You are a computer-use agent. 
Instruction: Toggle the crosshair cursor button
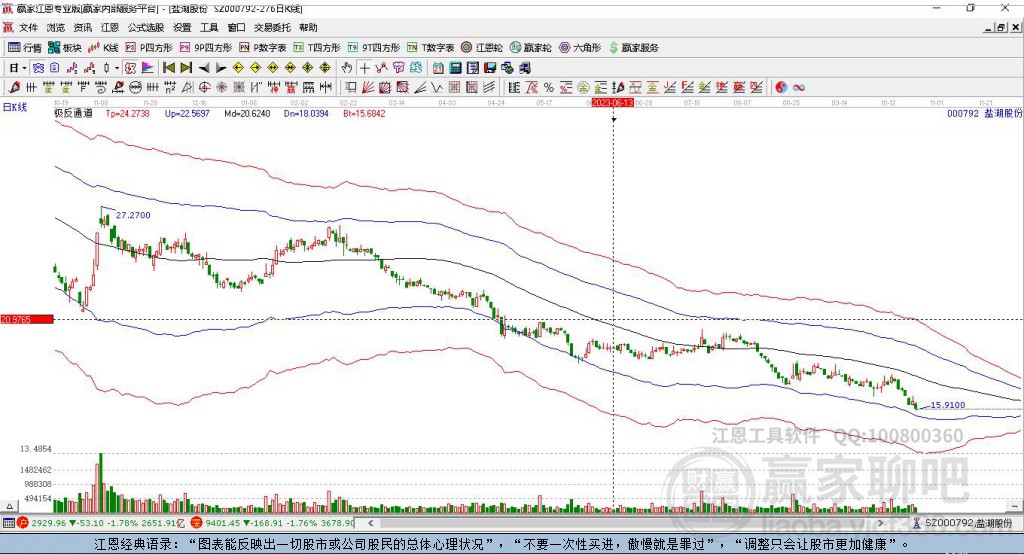364,67
